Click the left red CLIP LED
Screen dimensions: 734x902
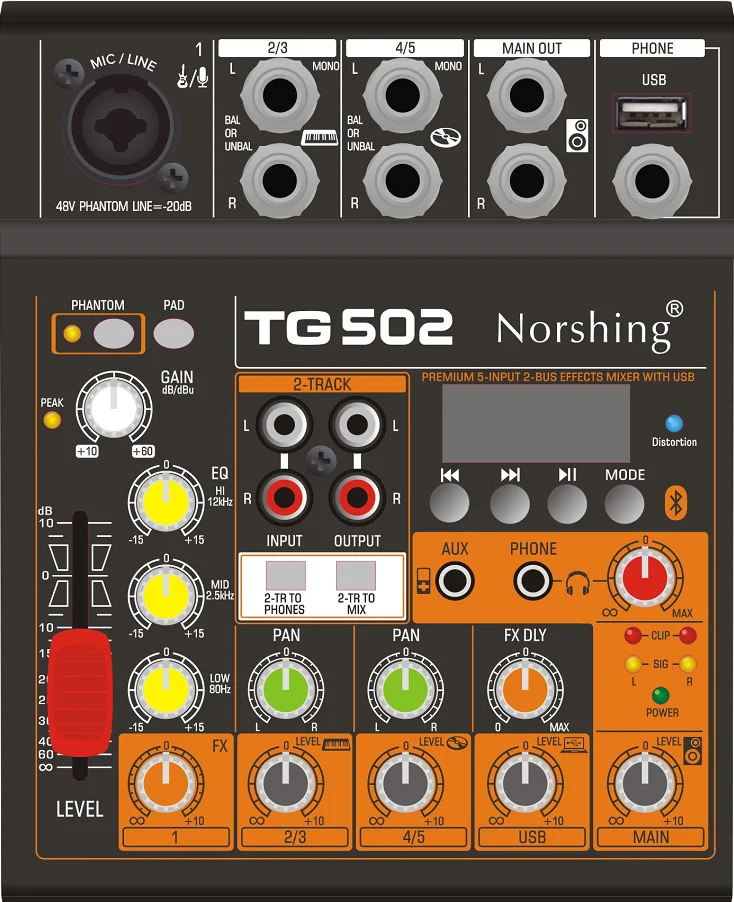633,636
